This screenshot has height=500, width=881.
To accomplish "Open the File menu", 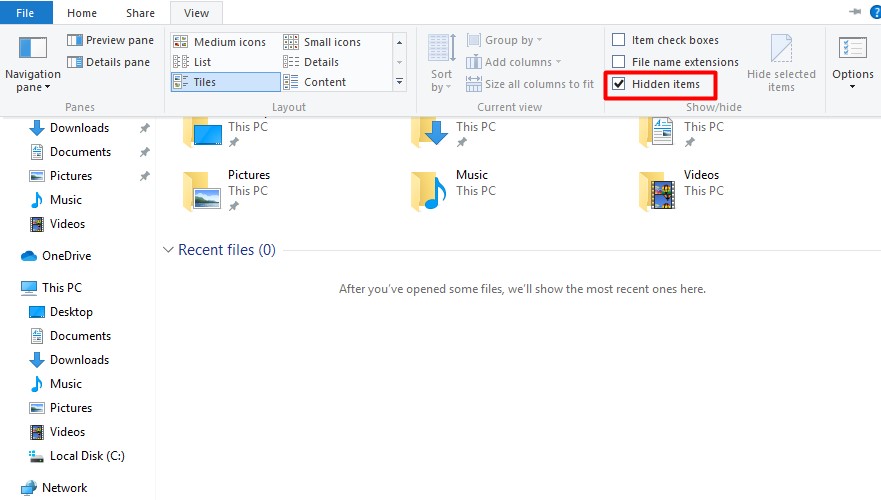I will tap(25, 12).
